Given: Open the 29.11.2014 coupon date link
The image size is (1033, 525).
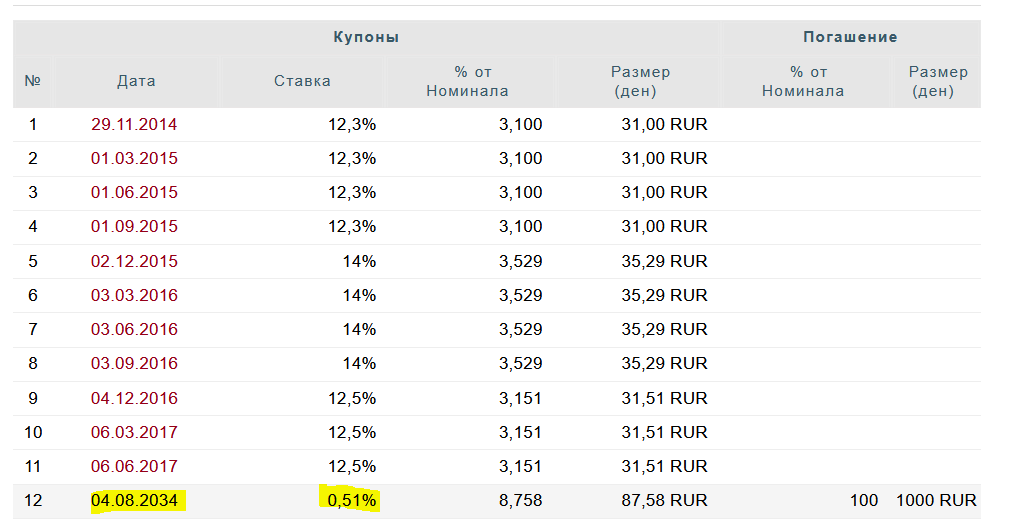Looking at the screenshot, I should (134, 125).
